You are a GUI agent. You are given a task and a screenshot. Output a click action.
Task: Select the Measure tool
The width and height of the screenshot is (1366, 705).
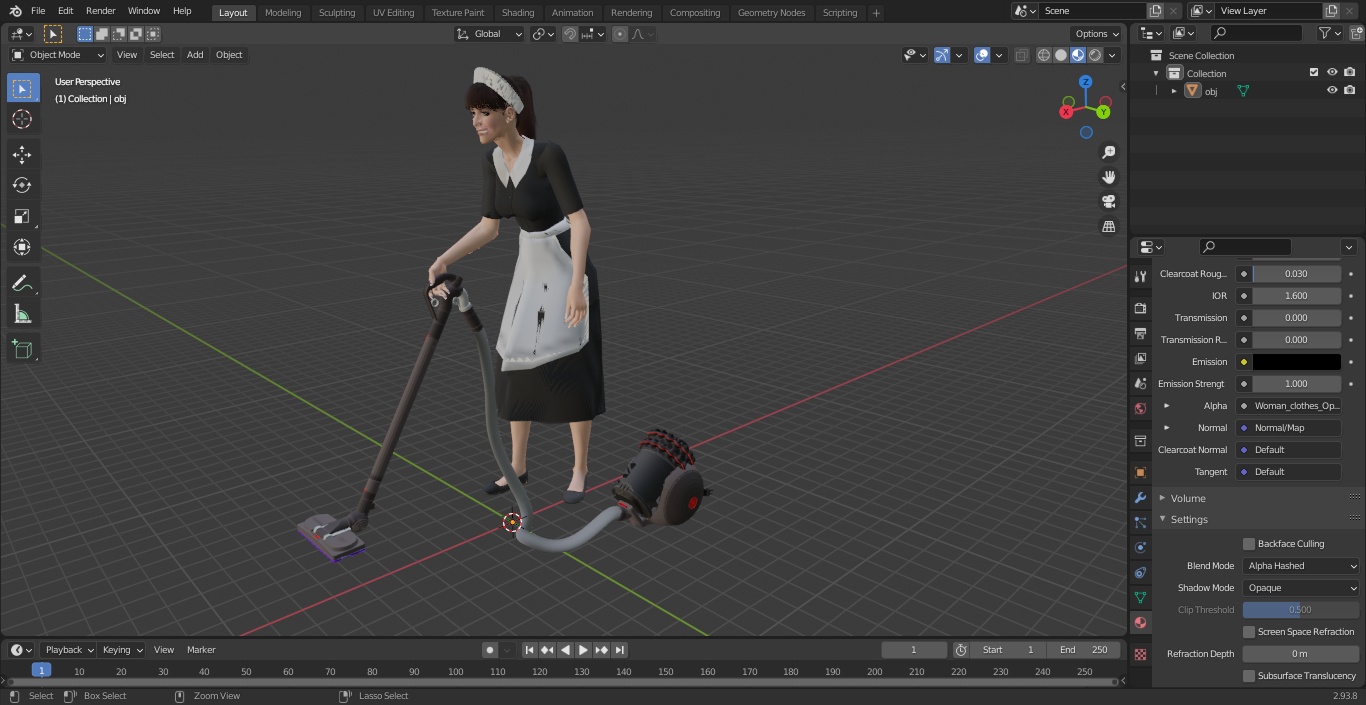coord(22,315)
